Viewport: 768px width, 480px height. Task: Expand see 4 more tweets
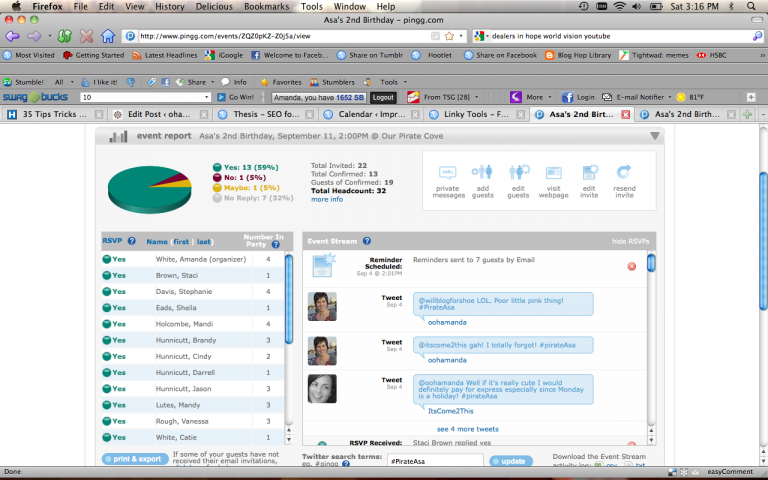click(467, 428)
